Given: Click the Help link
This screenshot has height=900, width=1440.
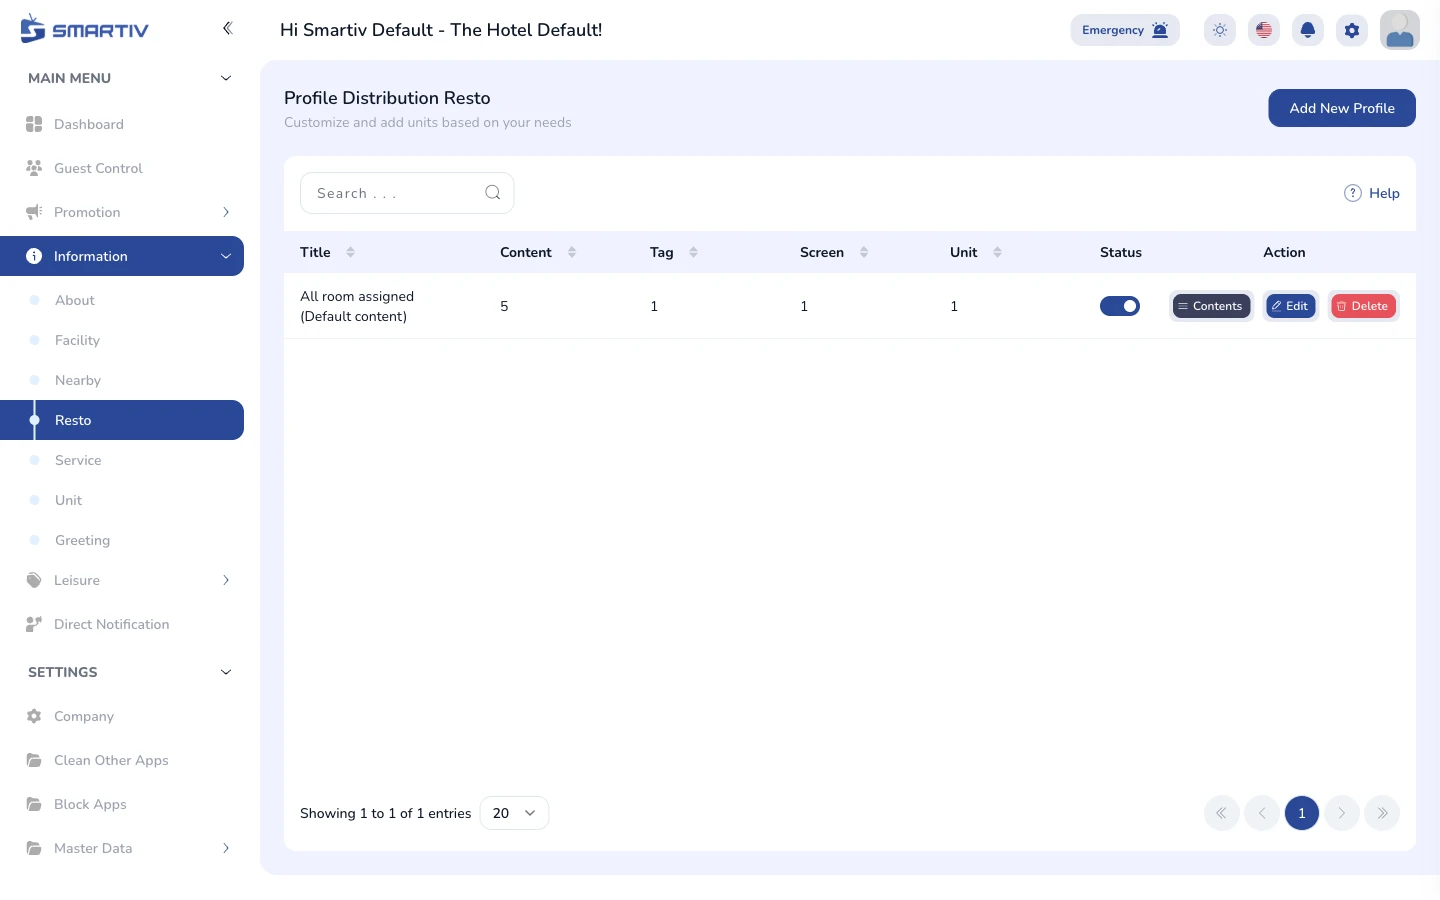Looking at the screenshot, I should tap(1384, 193).
